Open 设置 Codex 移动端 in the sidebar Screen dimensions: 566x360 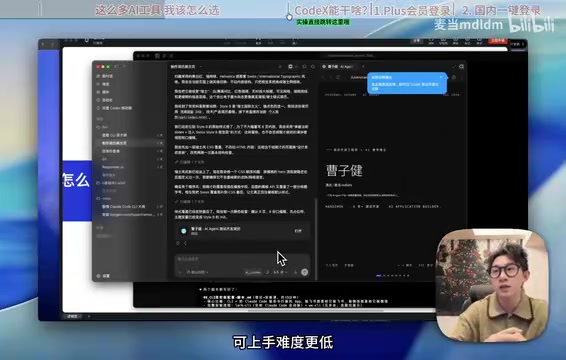point(114,108)
